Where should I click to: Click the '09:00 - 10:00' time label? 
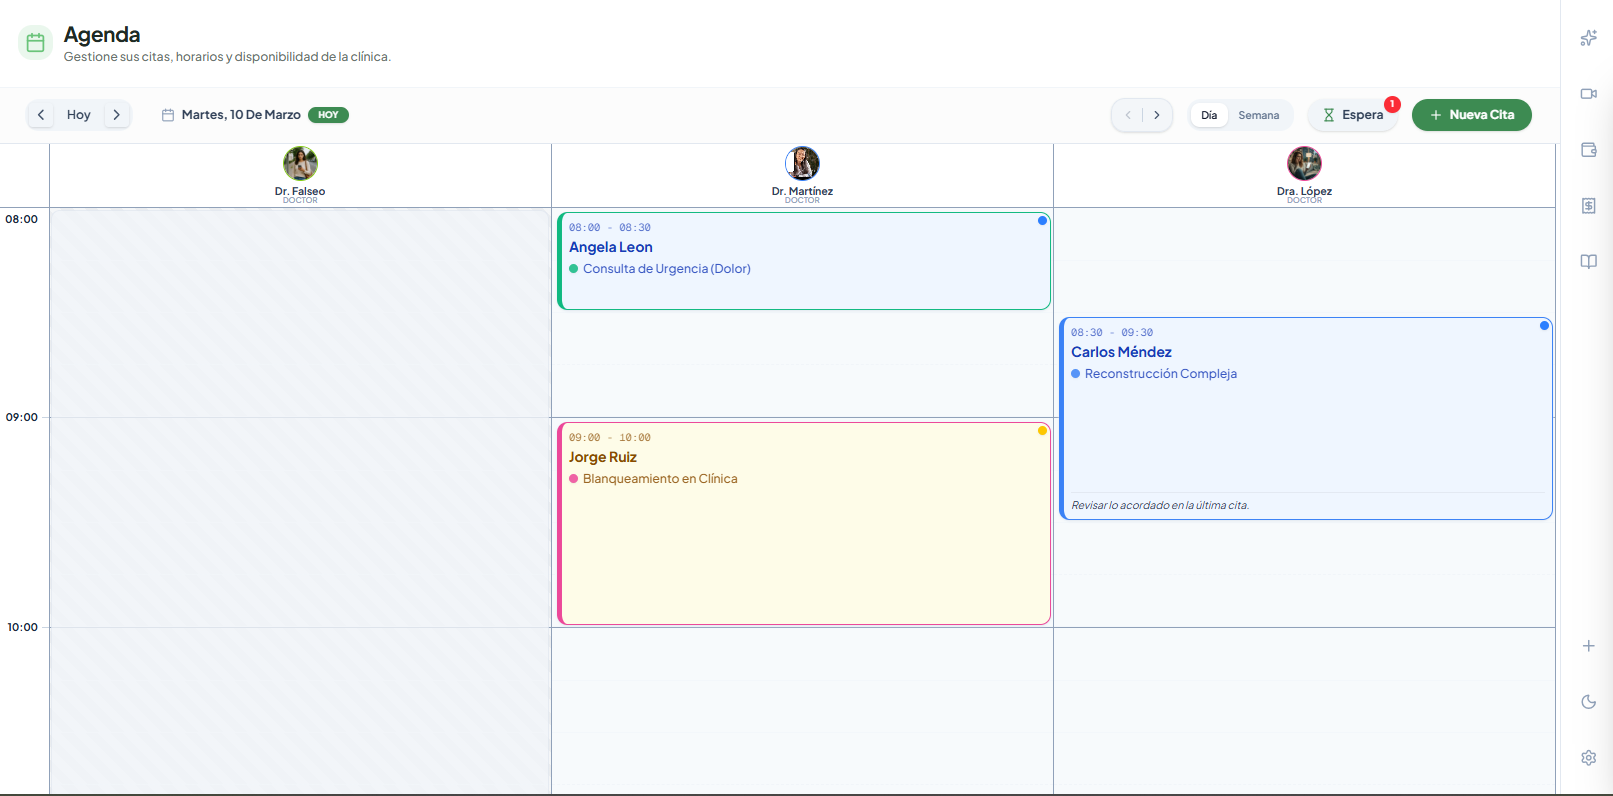[610, 438]
